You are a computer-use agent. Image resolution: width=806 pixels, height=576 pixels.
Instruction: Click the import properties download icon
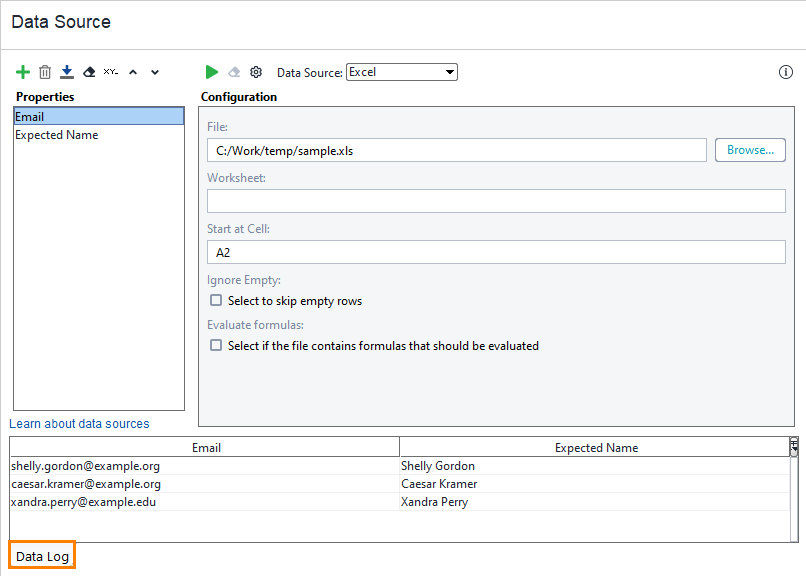(67, 71)
